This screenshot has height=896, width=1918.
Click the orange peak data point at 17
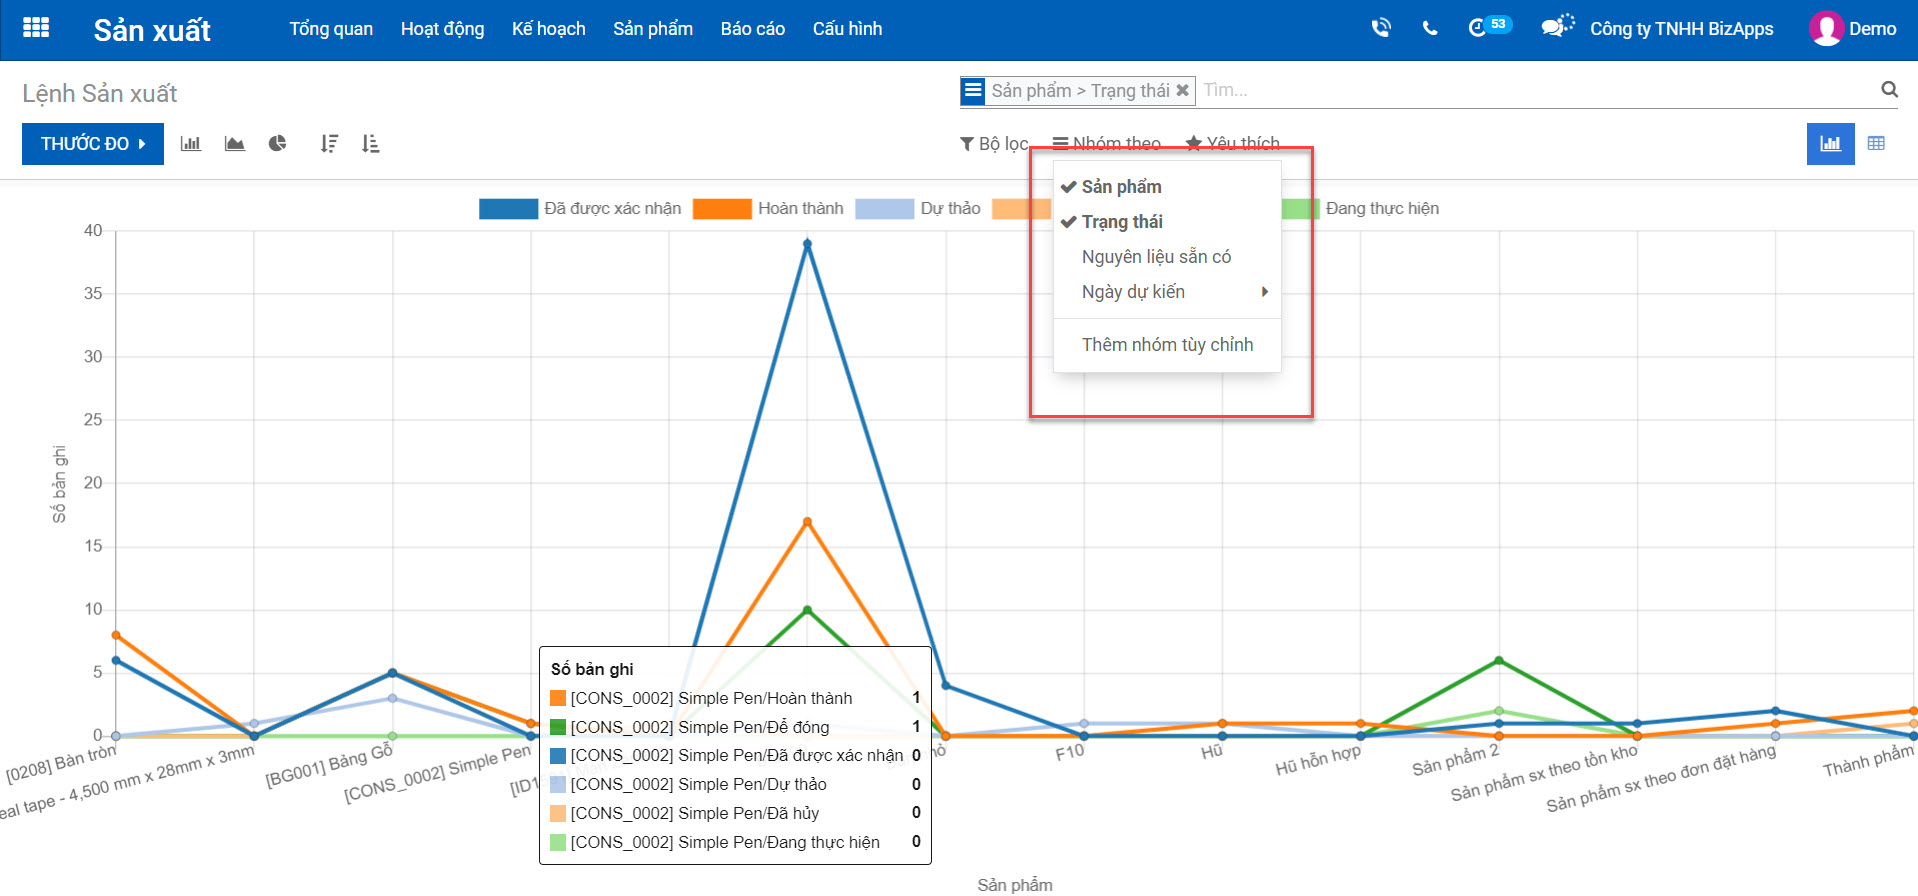tap(807, 522)
